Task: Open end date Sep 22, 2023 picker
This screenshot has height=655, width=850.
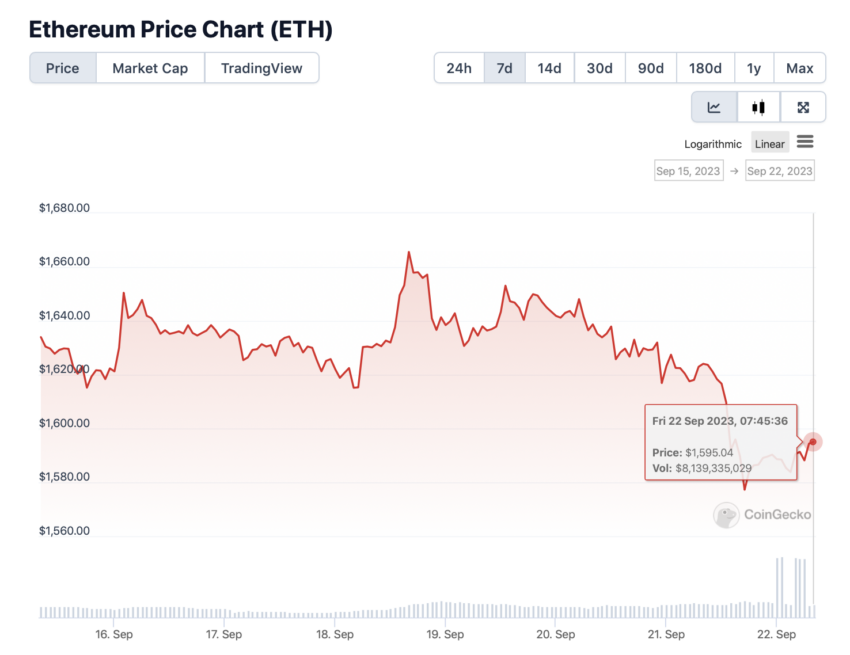Action: tap(780, 171)
